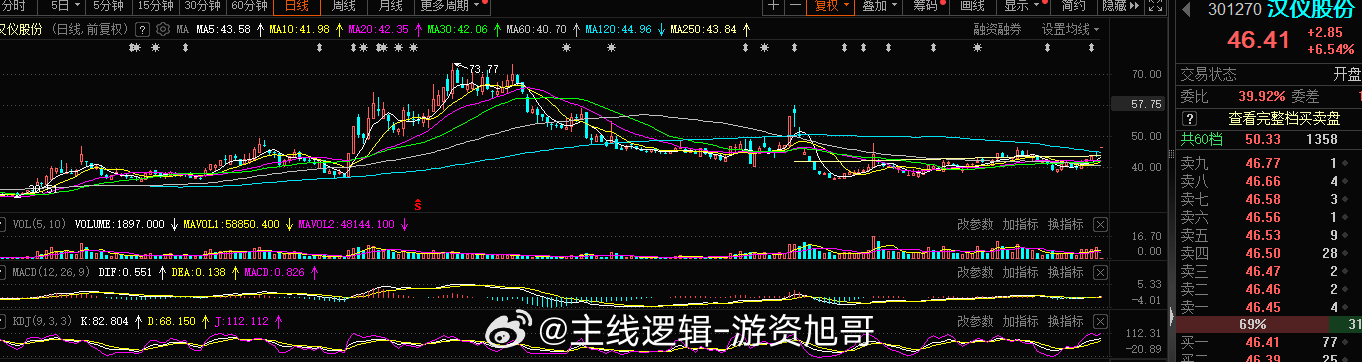1362x362 pixels.
Task: Switch to 周线 weekly chart
Action: point(343,6)
